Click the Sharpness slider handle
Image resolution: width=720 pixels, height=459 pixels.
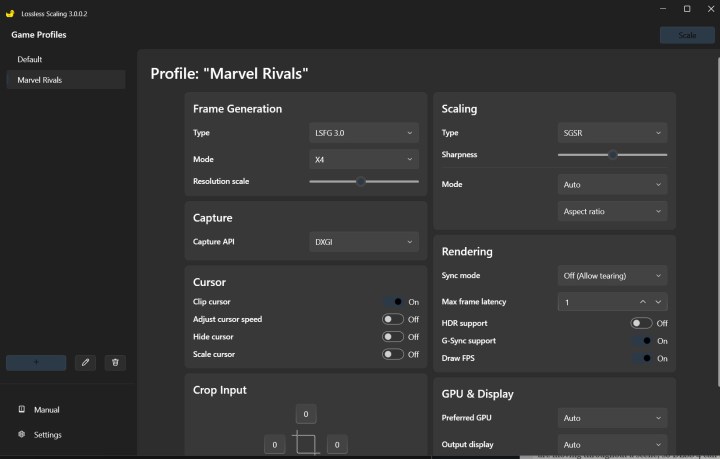click(613, 155)
